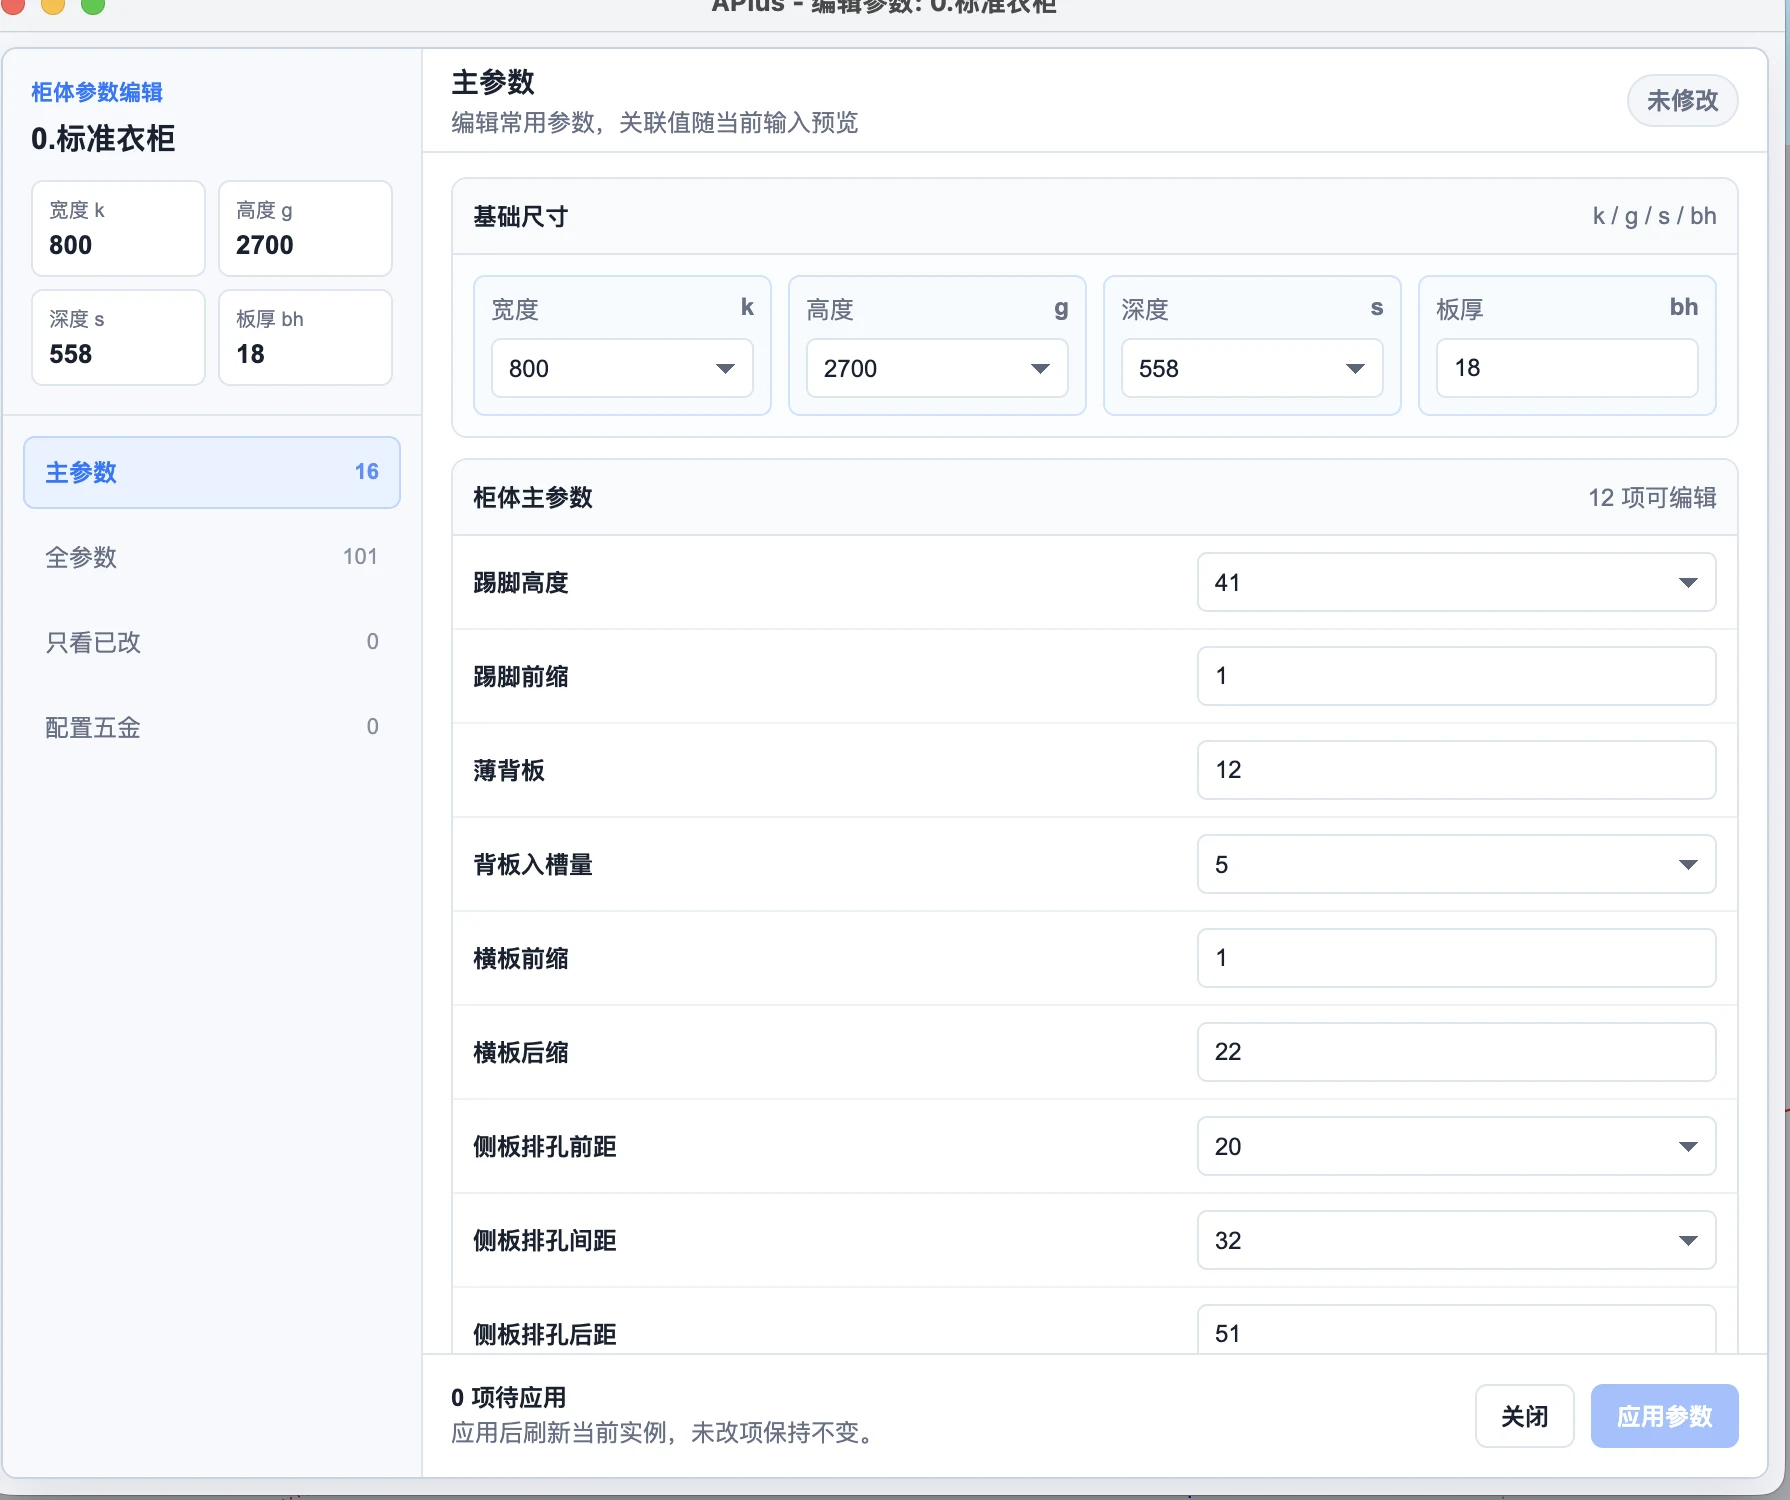Click the 12 项可编辑 label
Image resolution: width=1790 pixels, height=1500 pixels.
[x=1652, y=498]
